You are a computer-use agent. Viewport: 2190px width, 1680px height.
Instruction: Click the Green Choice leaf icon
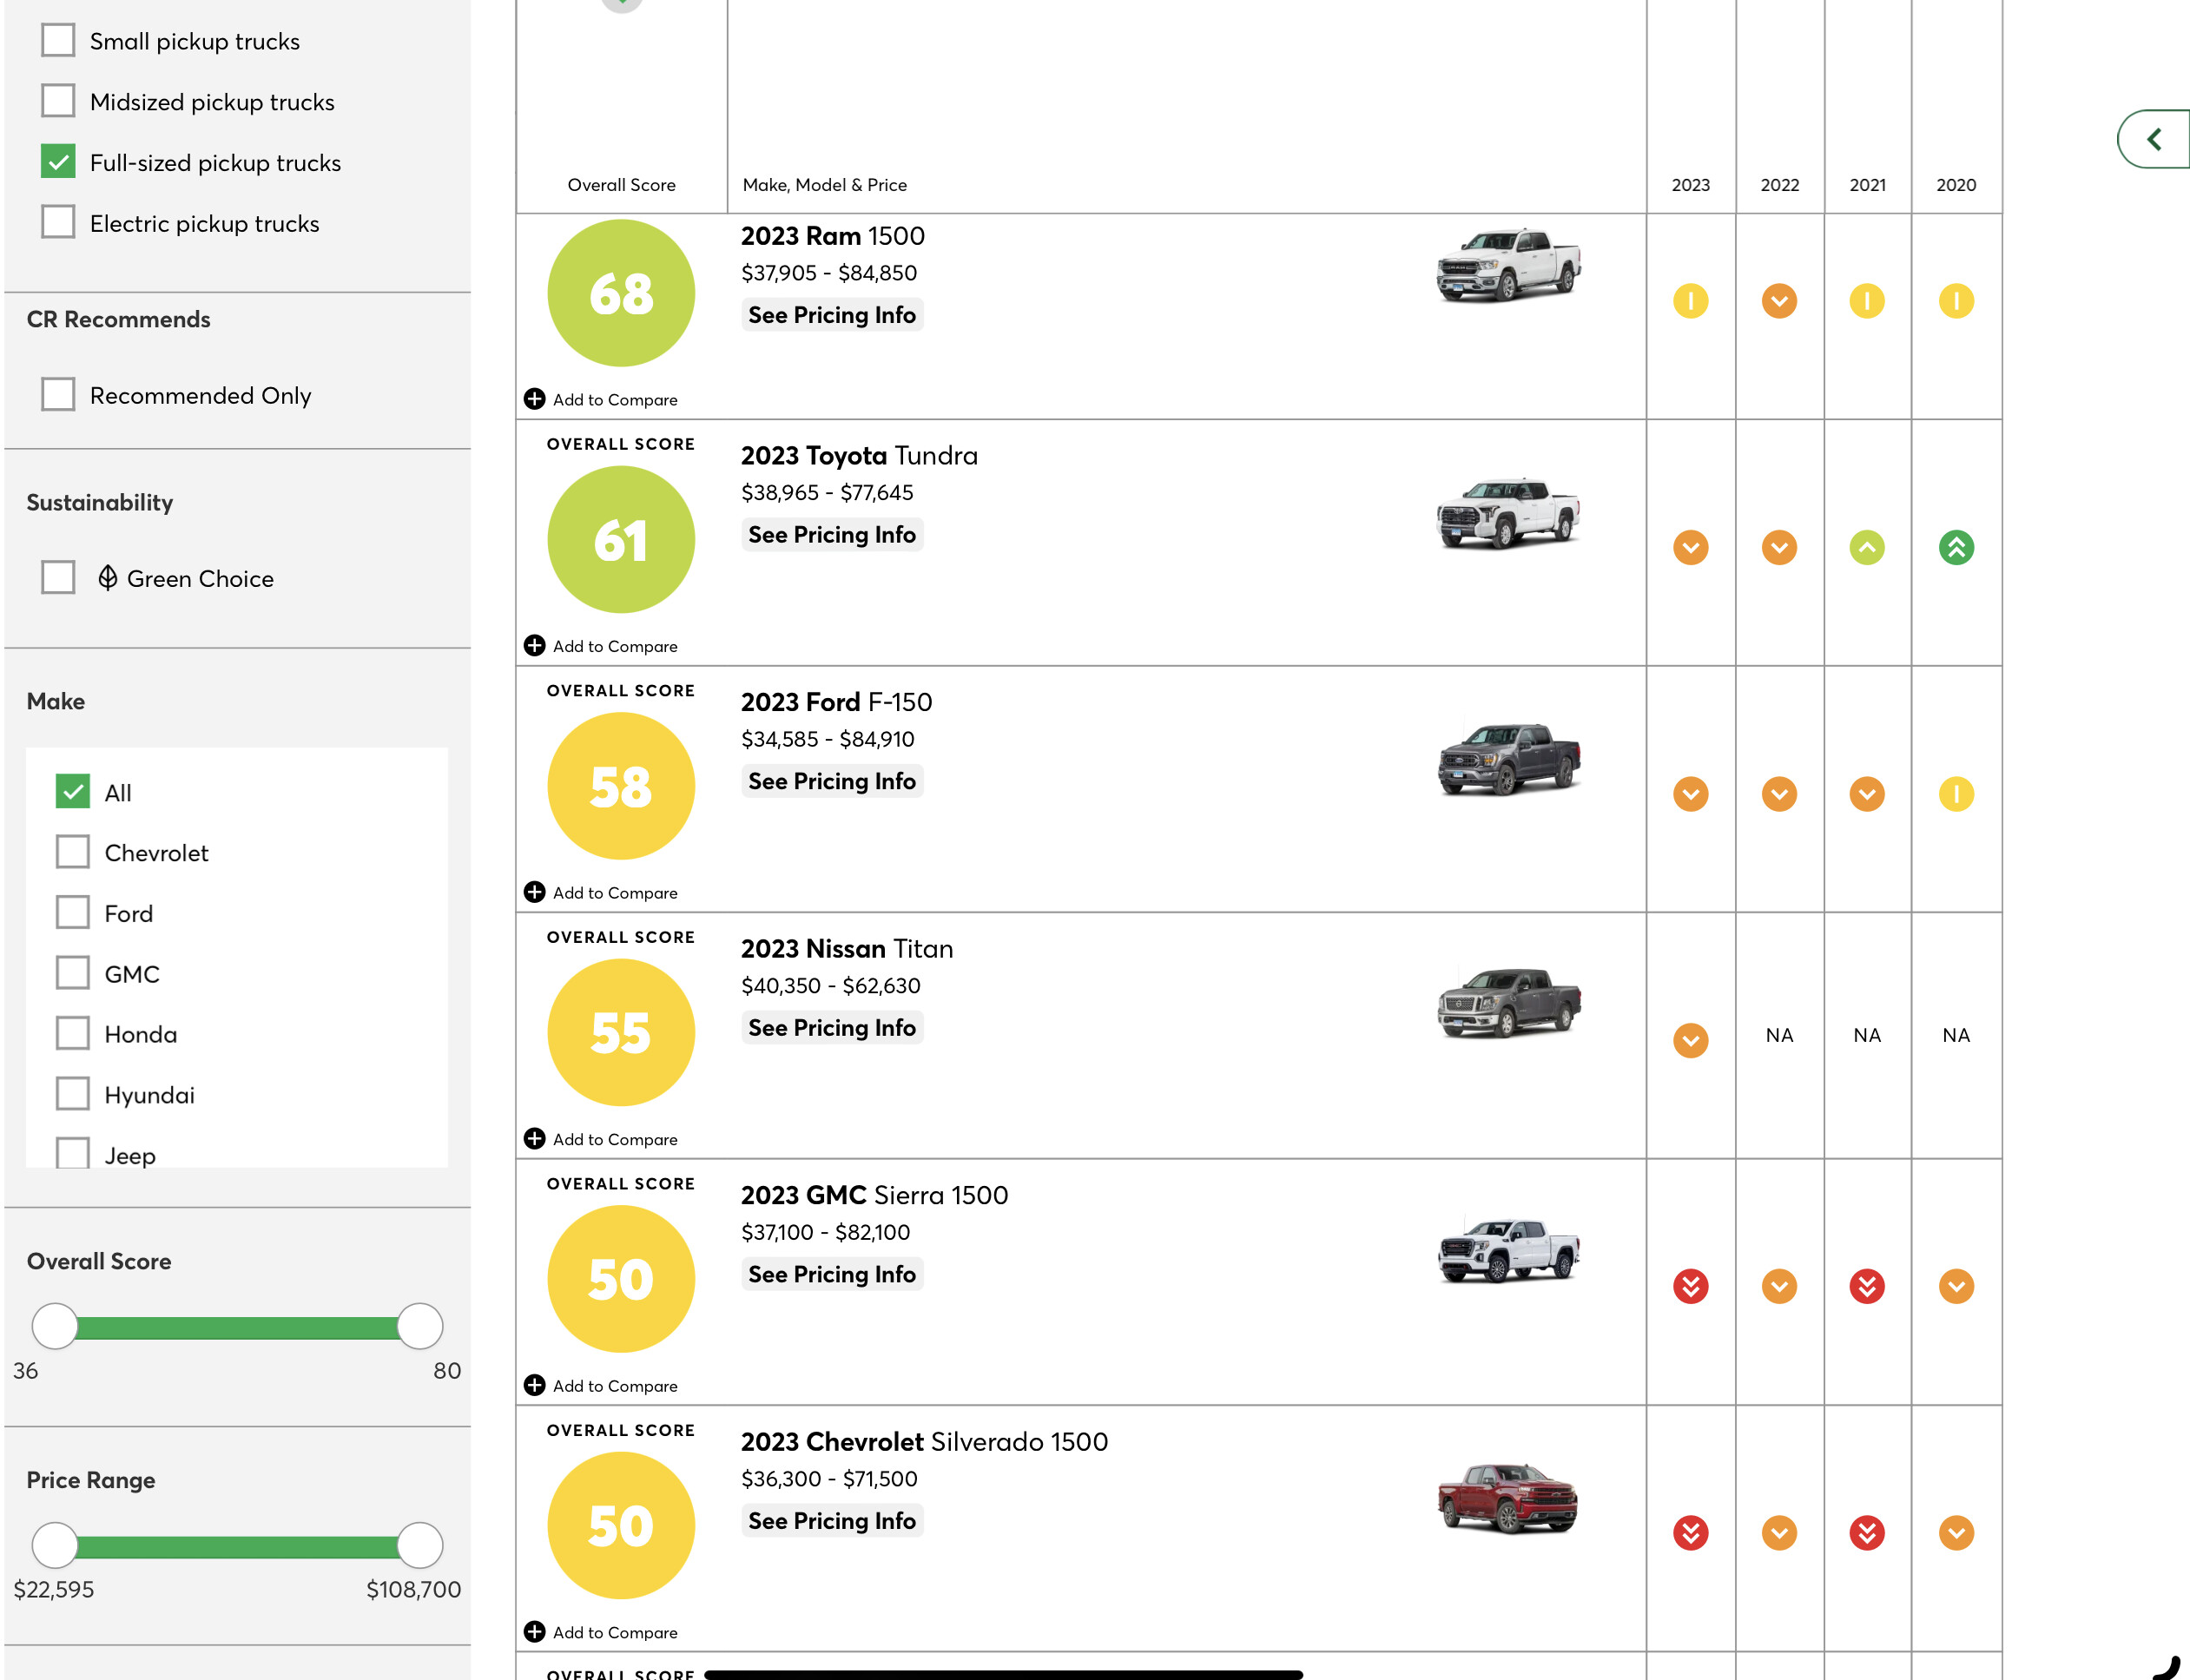(x=107, y=578)
